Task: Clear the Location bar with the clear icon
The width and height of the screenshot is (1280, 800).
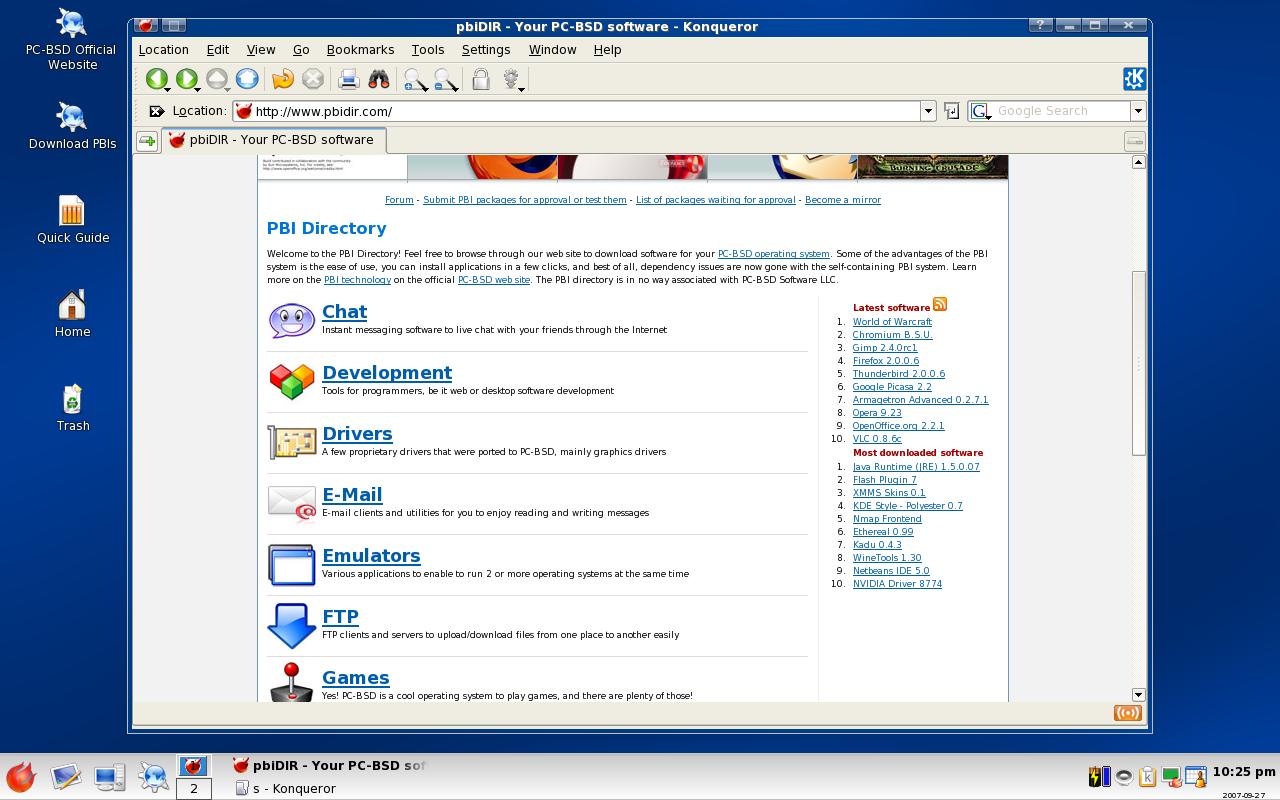Action: tap(156, 111)
